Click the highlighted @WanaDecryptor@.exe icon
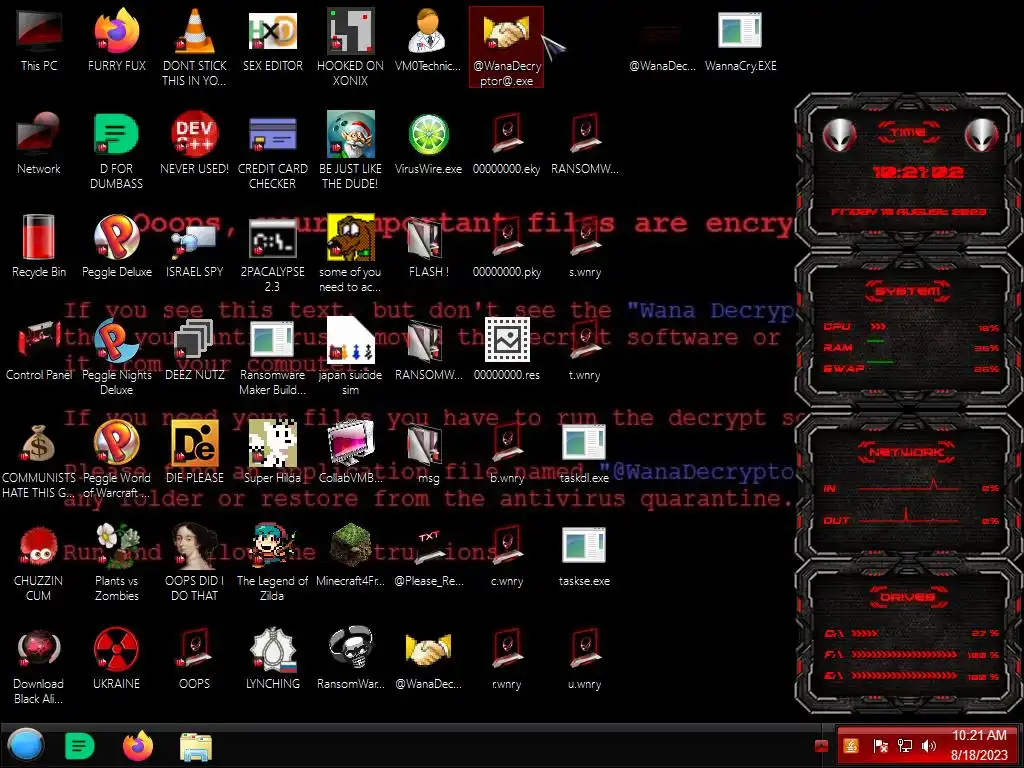 pos(506,47)
